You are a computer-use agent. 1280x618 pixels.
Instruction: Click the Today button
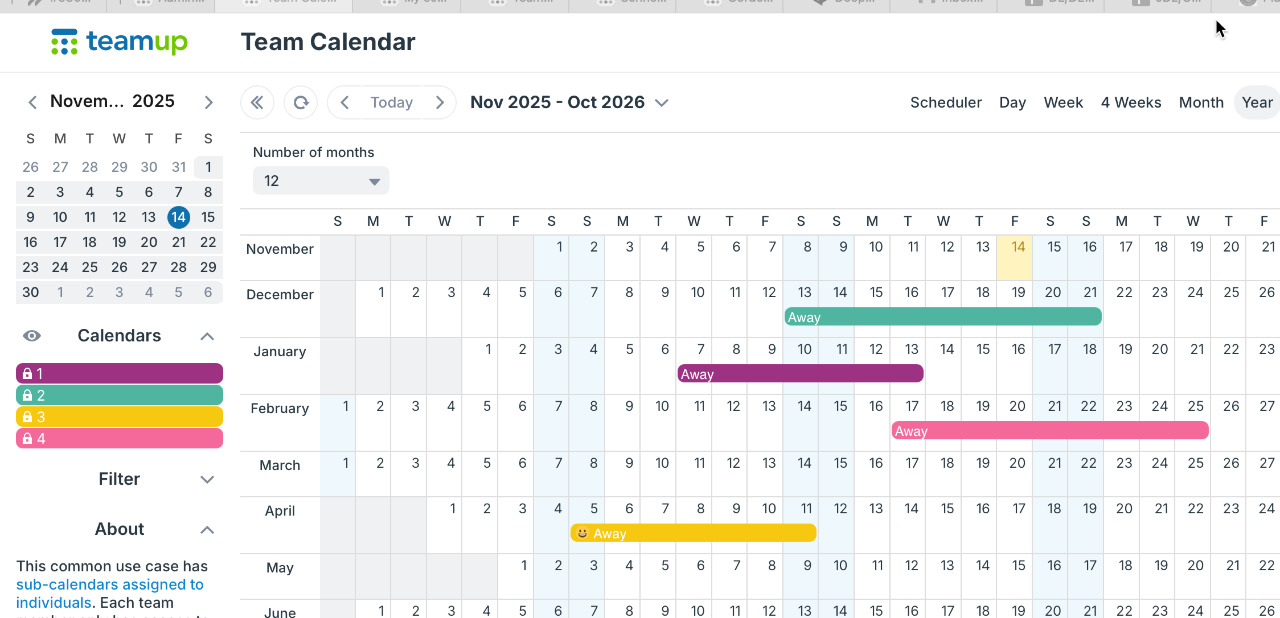click(391, 102)
